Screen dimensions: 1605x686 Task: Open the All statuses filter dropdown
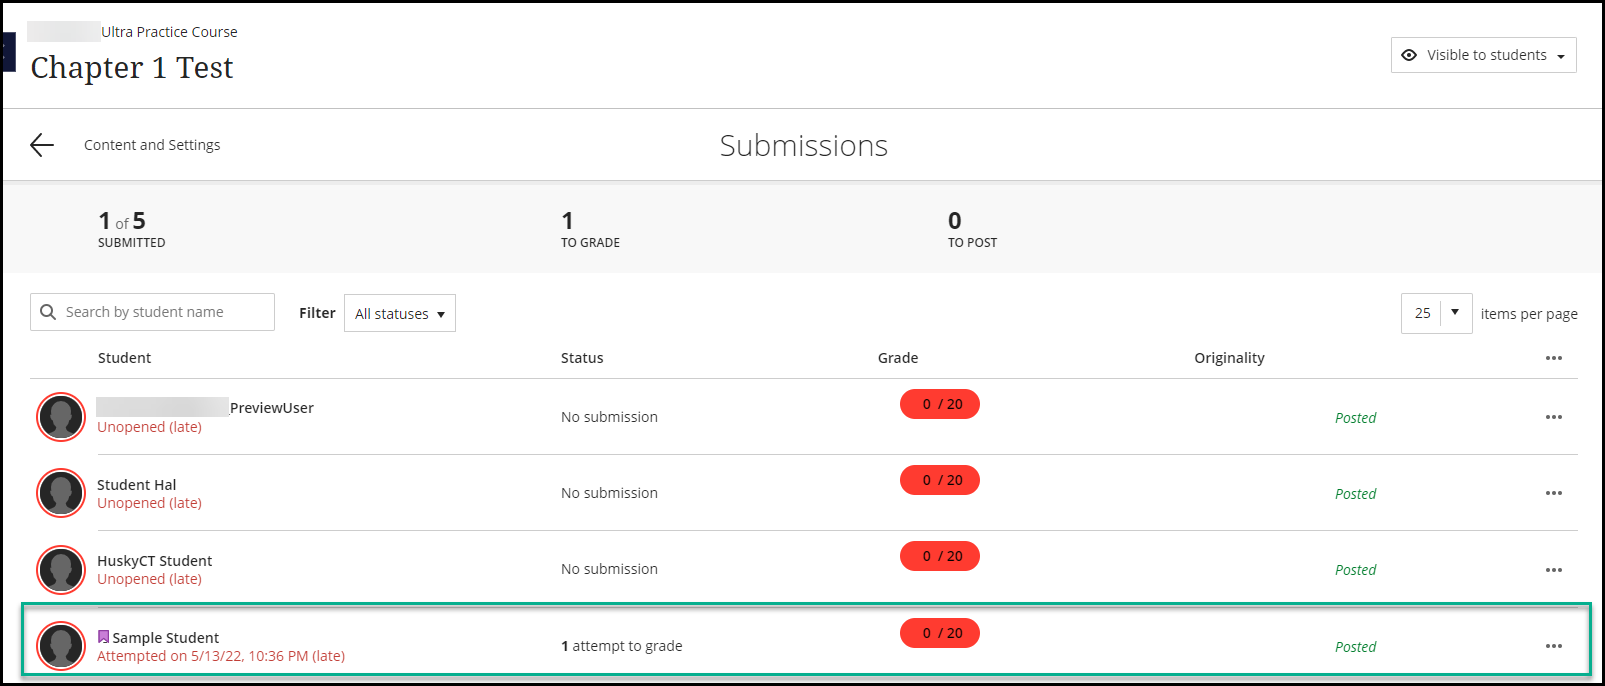point(399,313)
